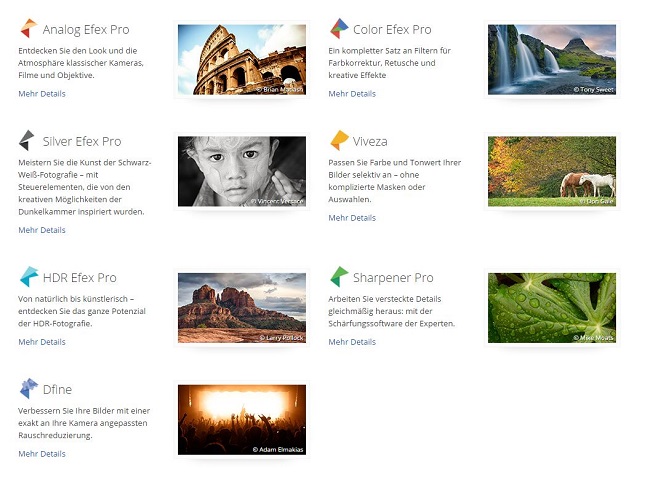Click the Color Efex Pro logo icon
650x491 pixels.
[339, 28]
